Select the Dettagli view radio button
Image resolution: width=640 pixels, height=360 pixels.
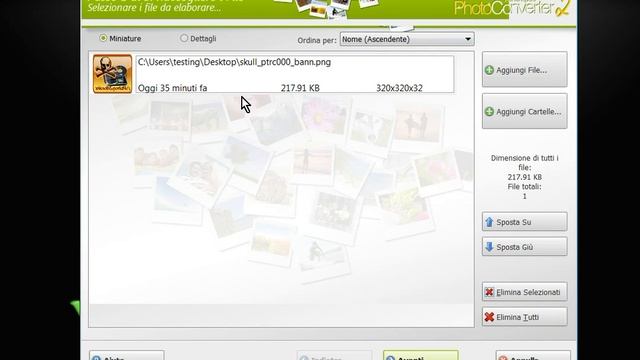[x=184, y=38]
